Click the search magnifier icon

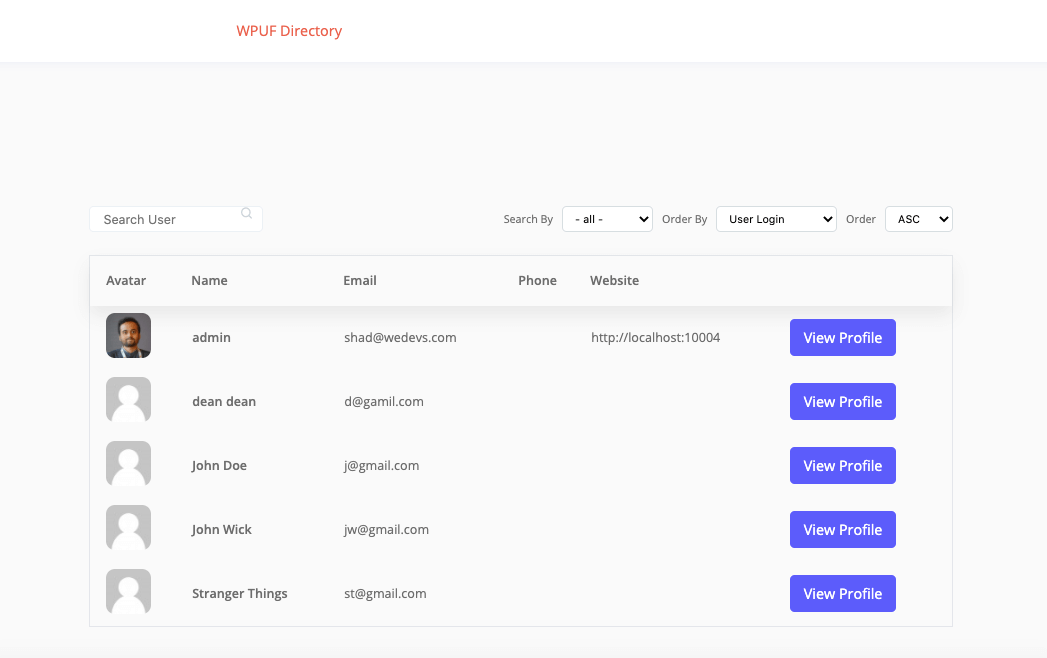pos(246,213)
